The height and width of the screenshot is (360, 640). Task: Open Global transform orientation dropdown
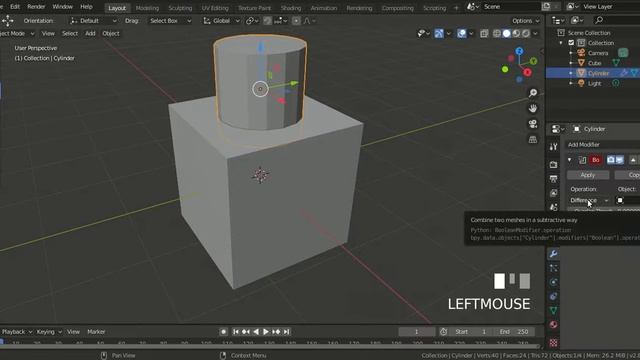click(x=221, y=20)
